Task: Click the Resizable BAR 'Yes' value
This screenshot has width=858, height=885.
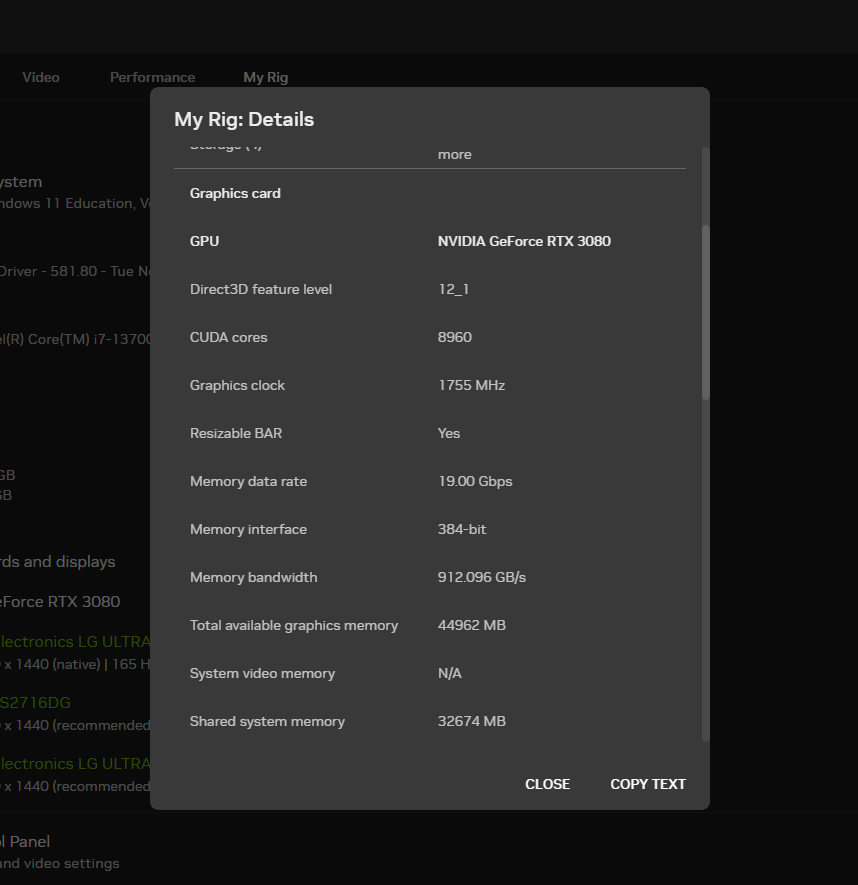Action: pyautogui.click(x=448, y=433)
